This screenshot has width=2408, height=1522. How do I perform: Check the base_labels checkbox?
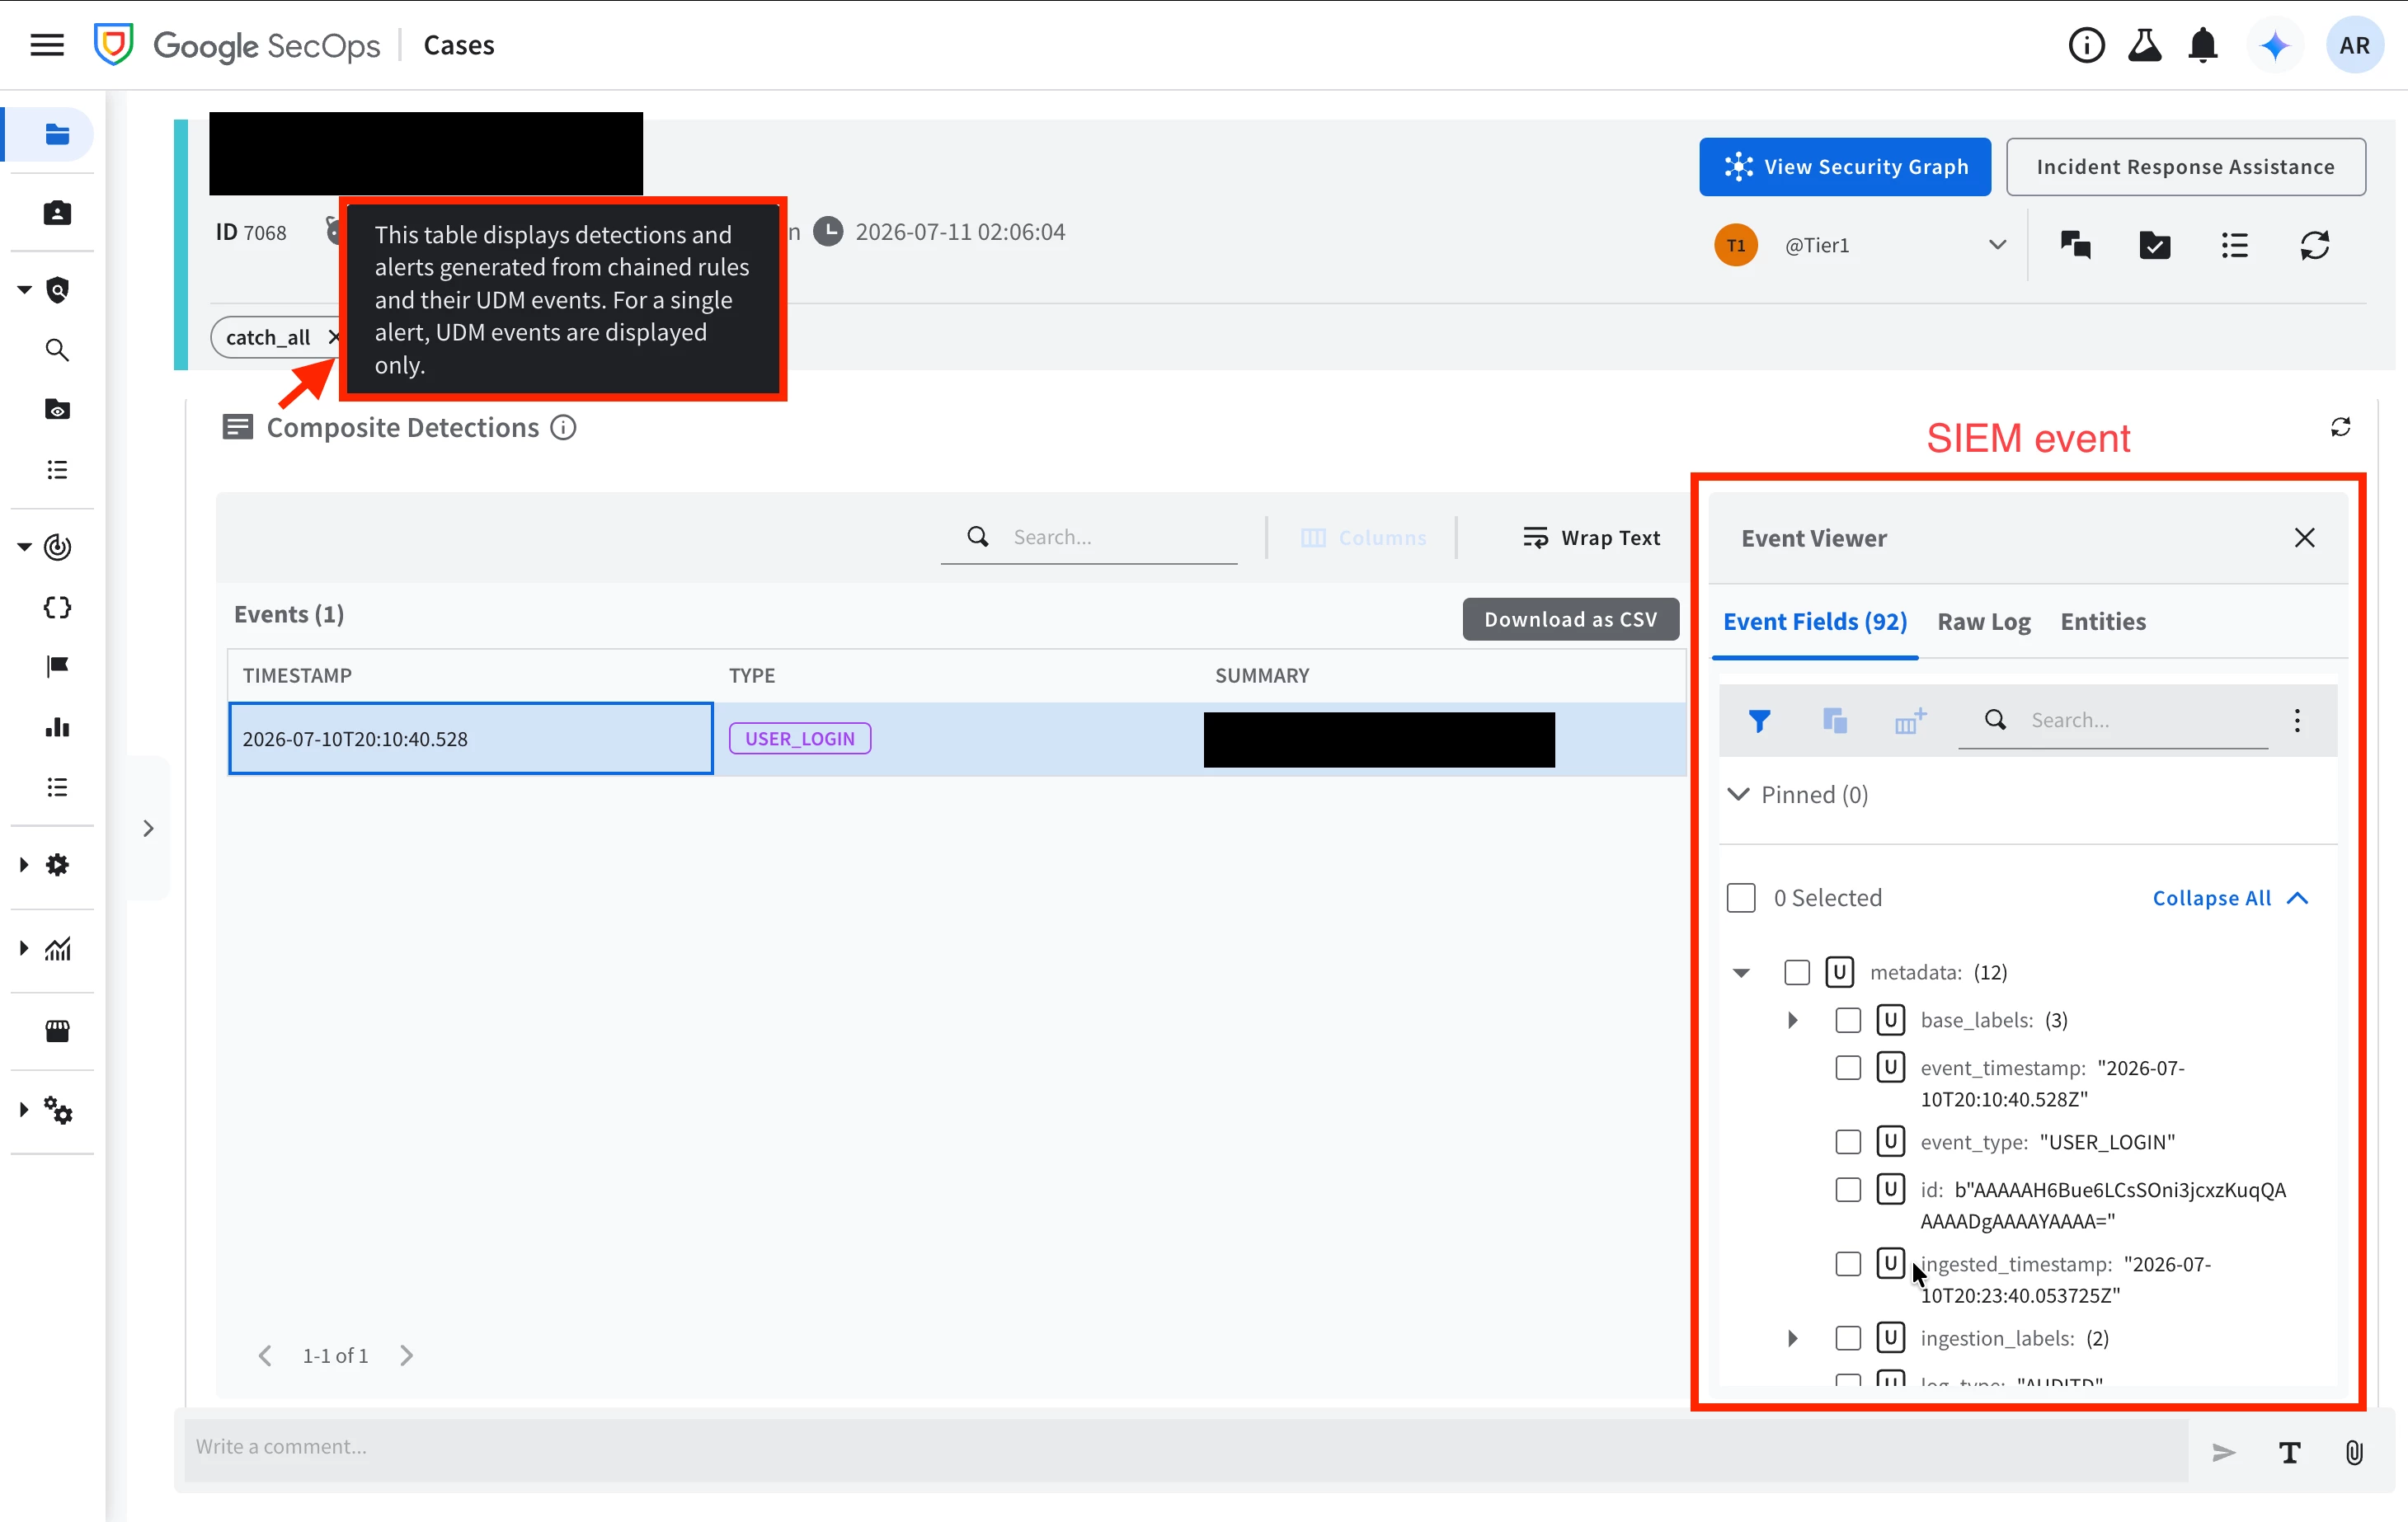pos(1848,1020)
